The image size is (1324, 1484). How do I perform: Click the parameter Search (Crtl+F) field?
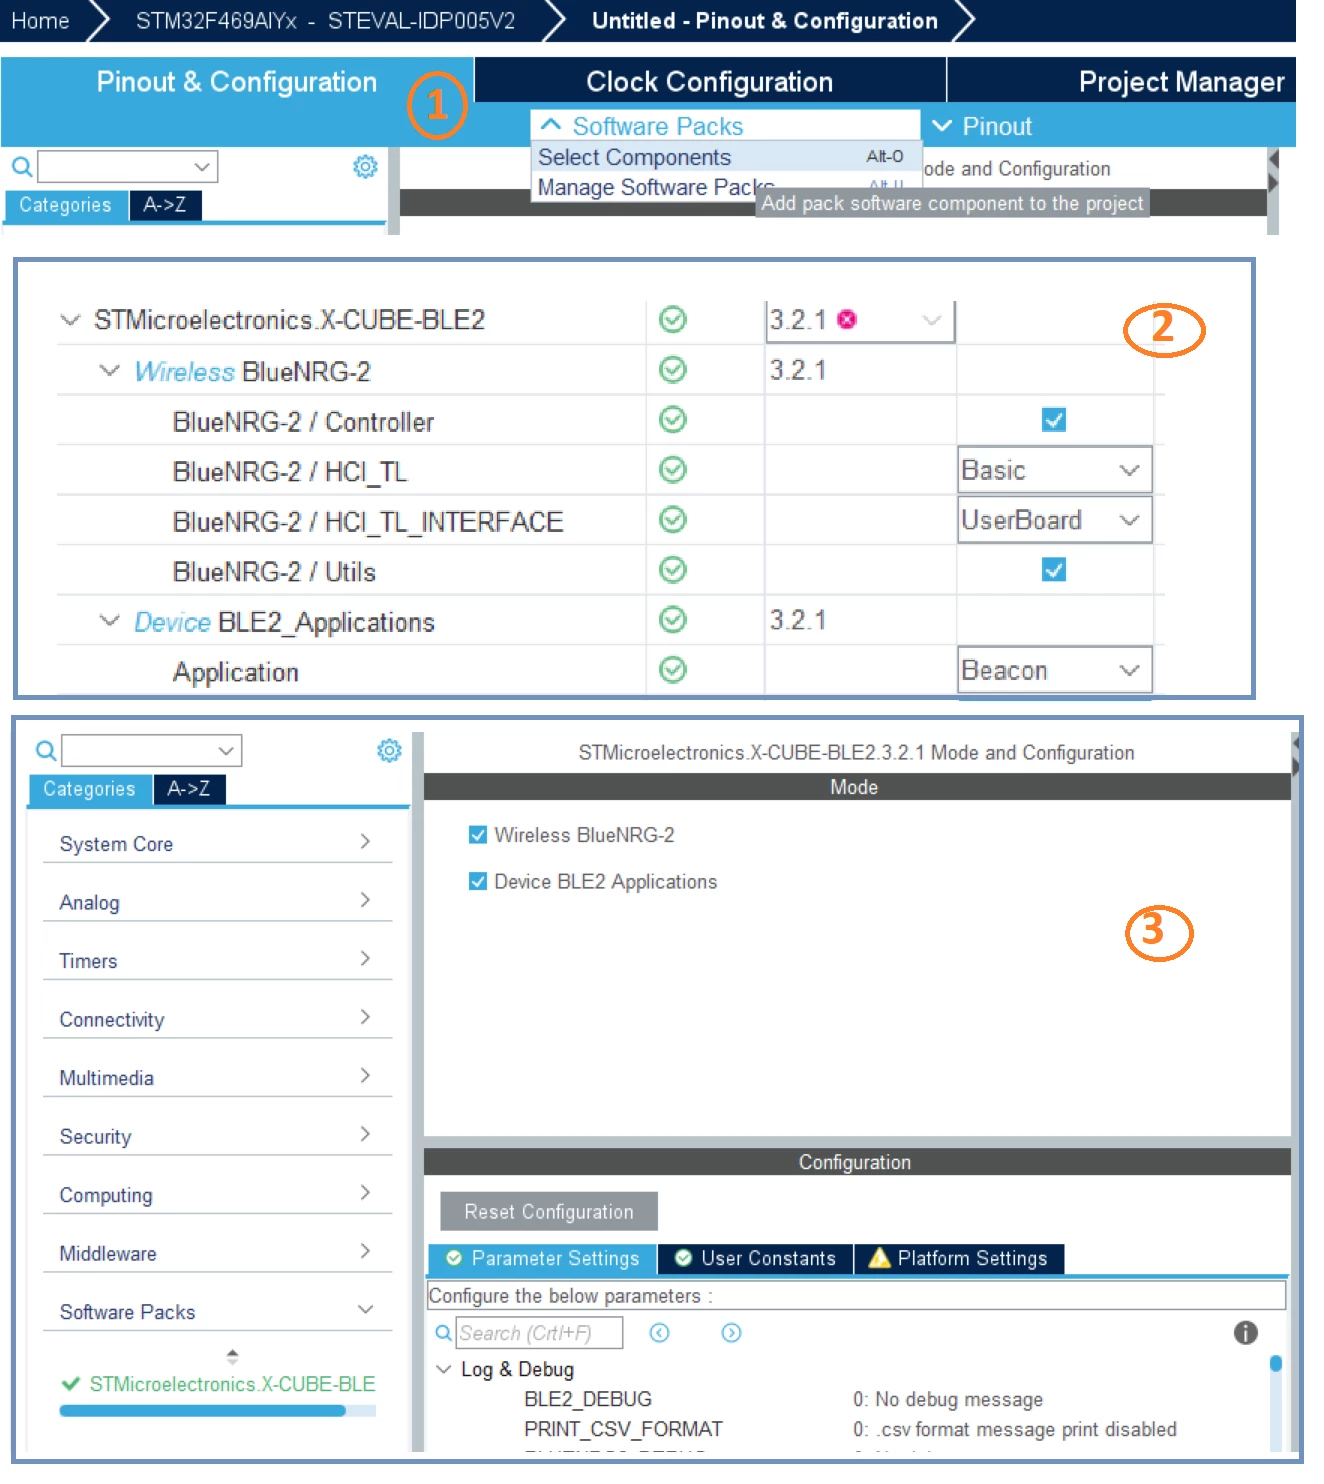coord(539,1332)
